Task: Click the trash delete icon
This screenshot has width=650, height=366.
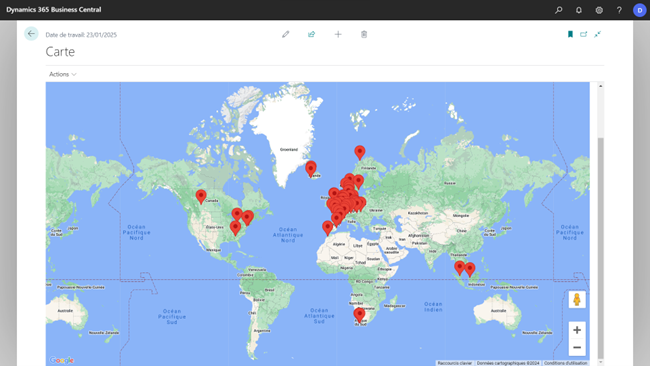Action: pyautogui.click(x=364, y=34)
